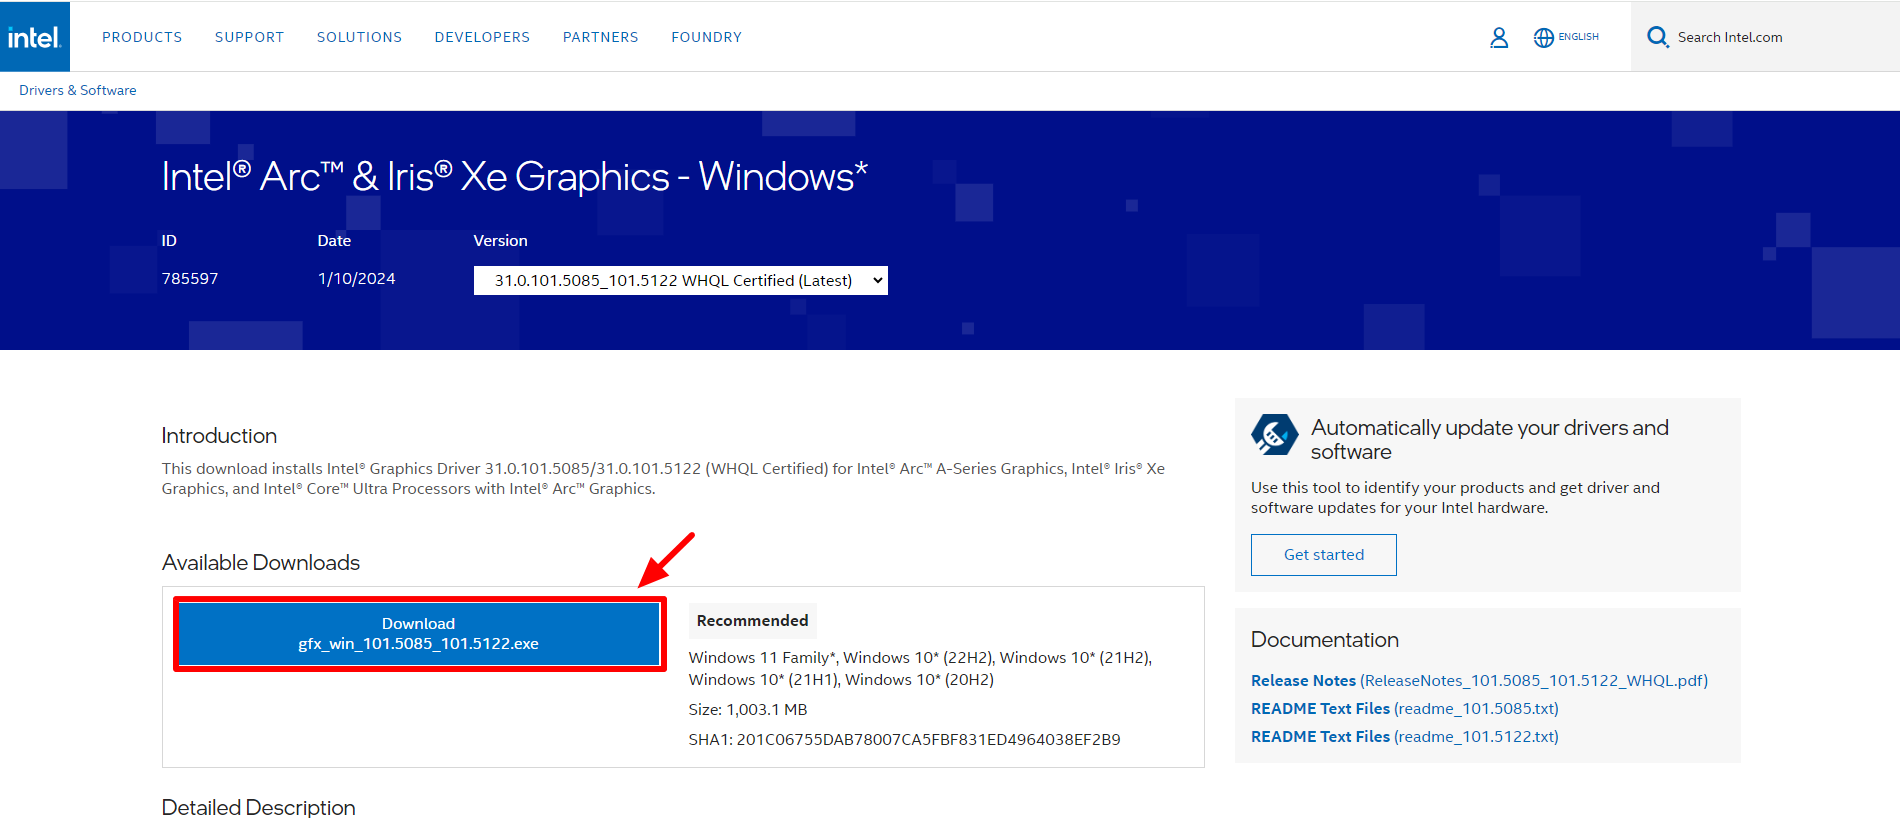Open the Support menu
The width and height of the screenshot is (1900, 818).
(249, 37)
